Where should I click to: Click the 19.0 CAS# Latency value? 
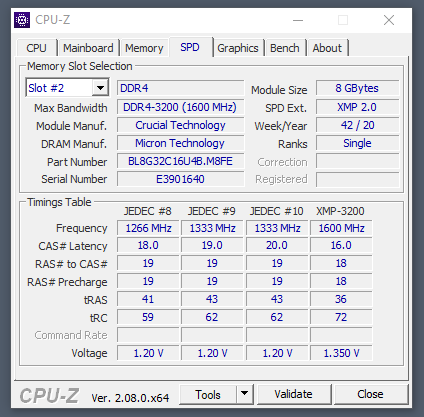[x=212, y=245]
